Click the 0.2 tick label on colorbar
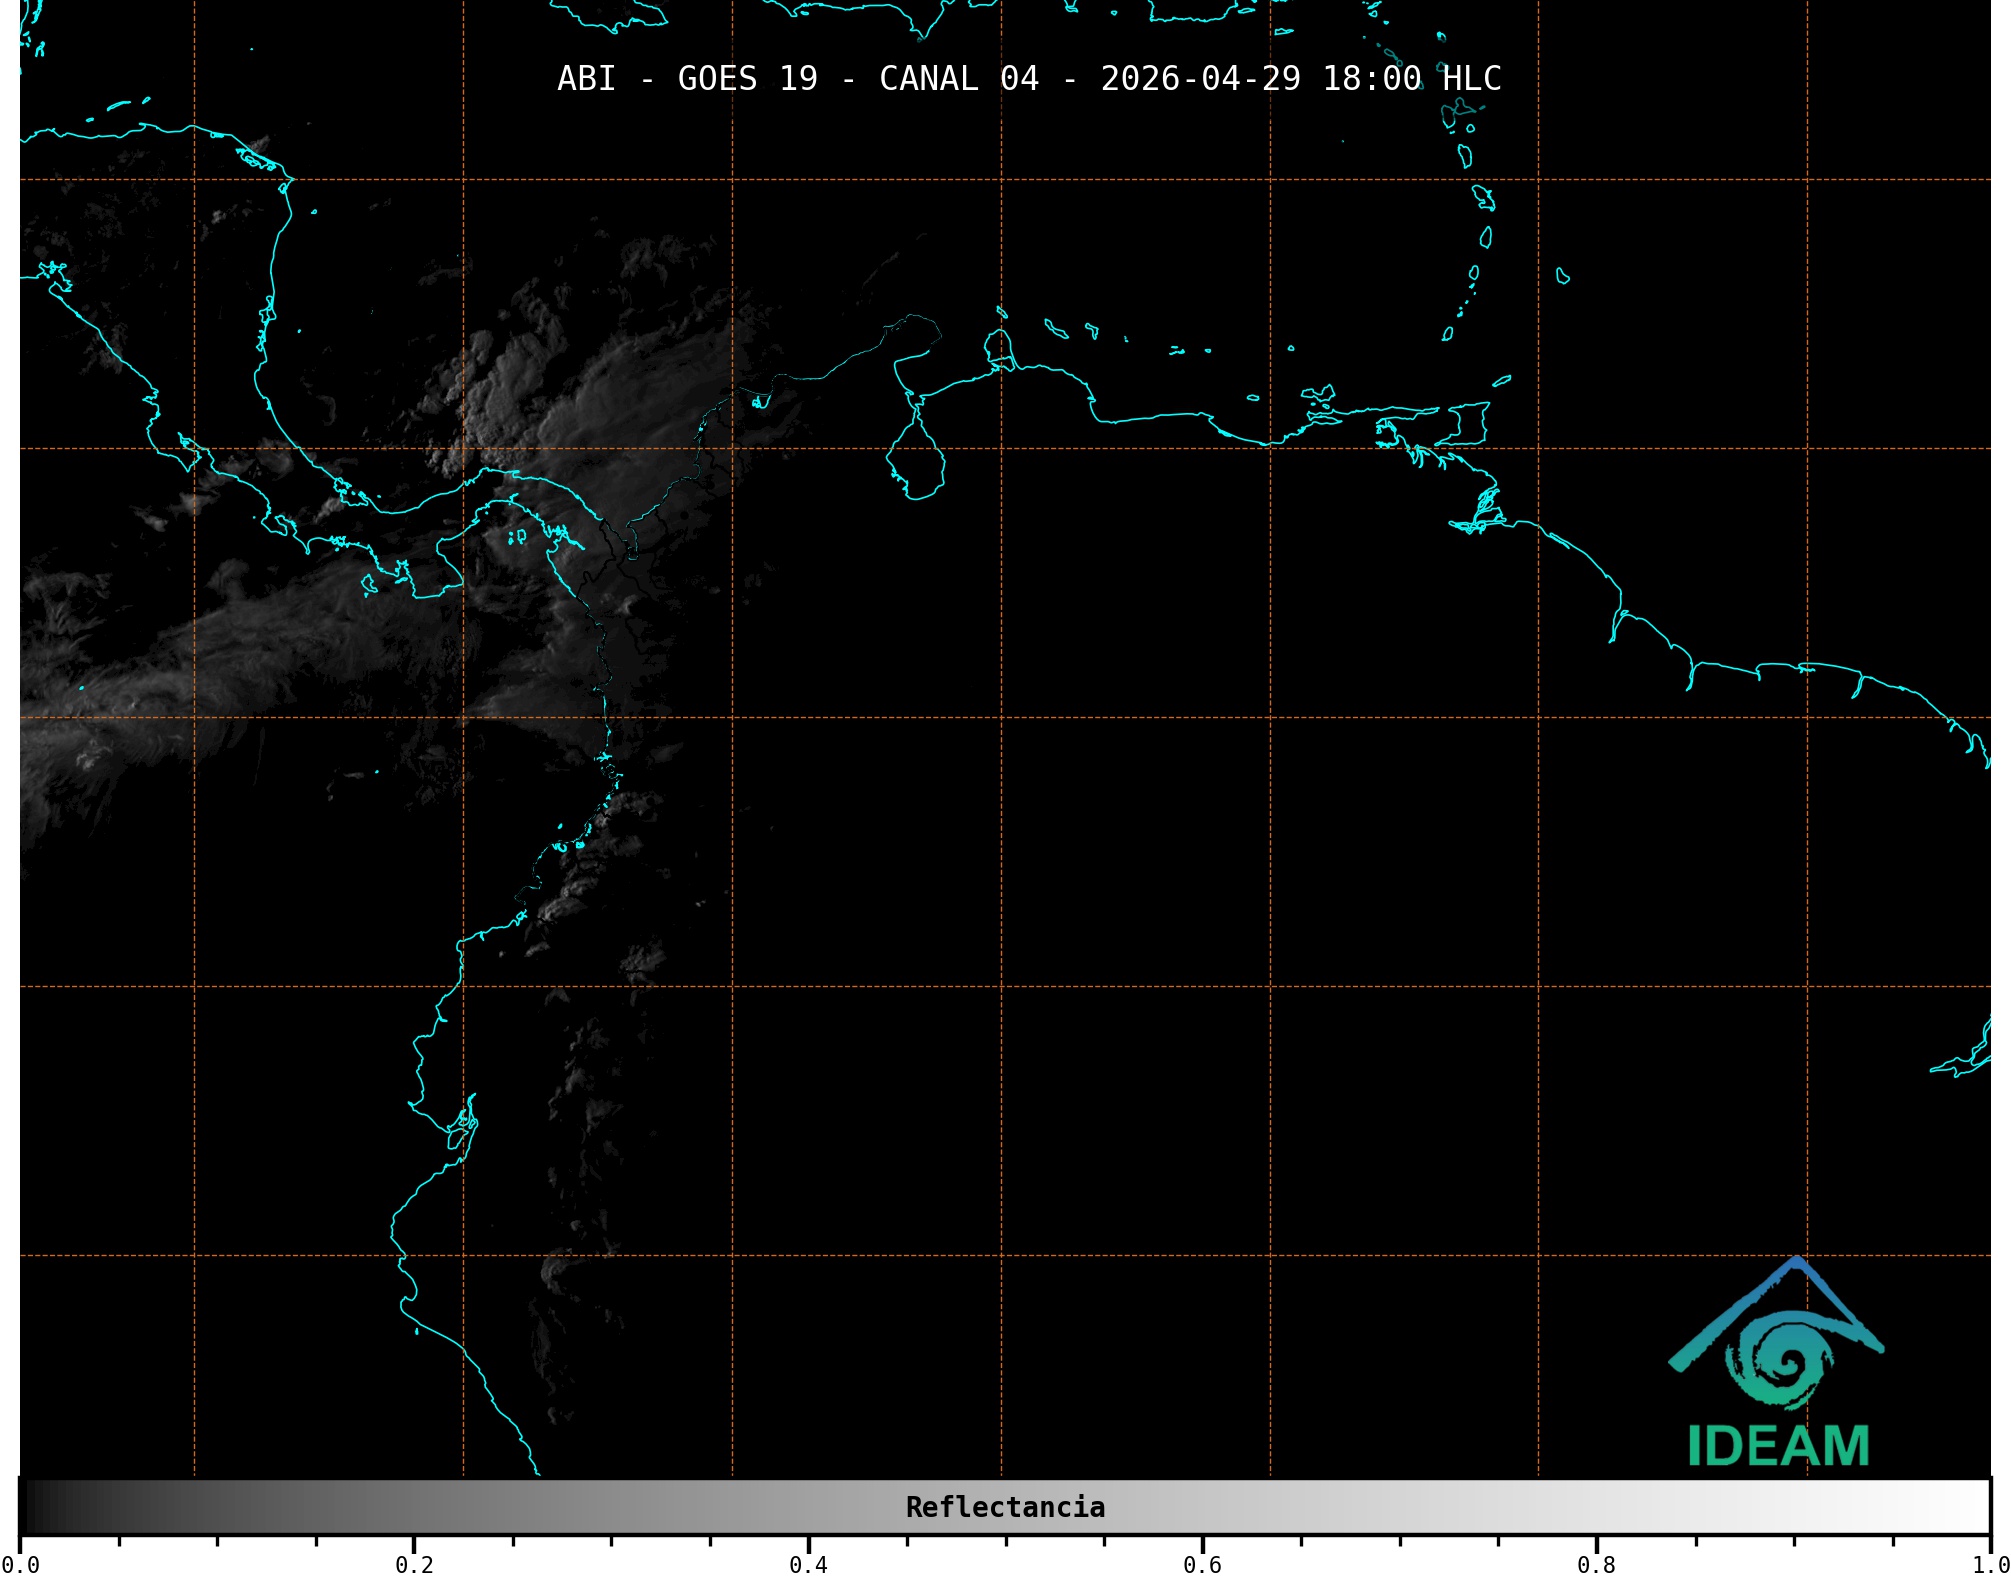The width and height of the screenshot is (2011, 1577). [414, 1564]
